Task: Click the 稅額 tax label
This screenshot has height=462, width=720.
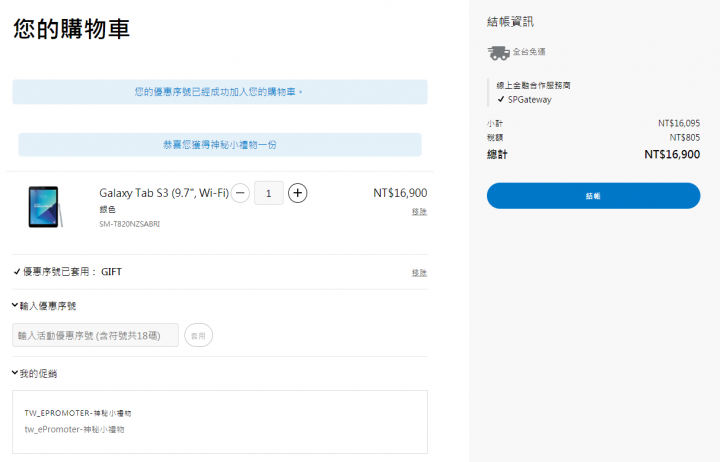Action: coord(495,137)
